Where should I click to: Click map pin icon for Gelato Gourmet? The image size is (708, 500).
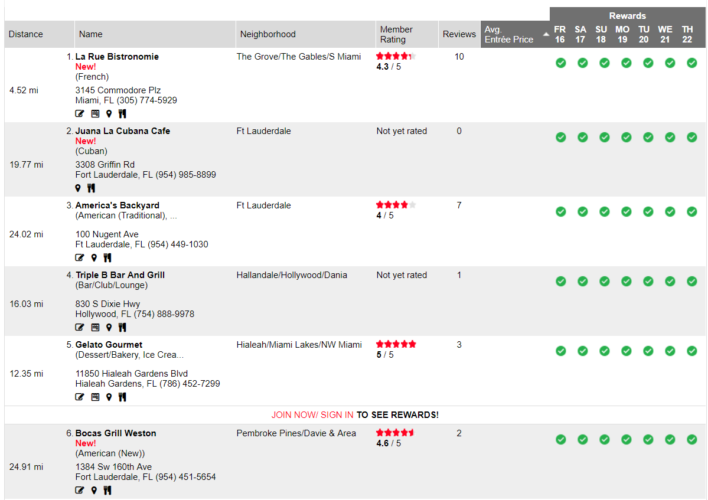(x=109, y=397)
